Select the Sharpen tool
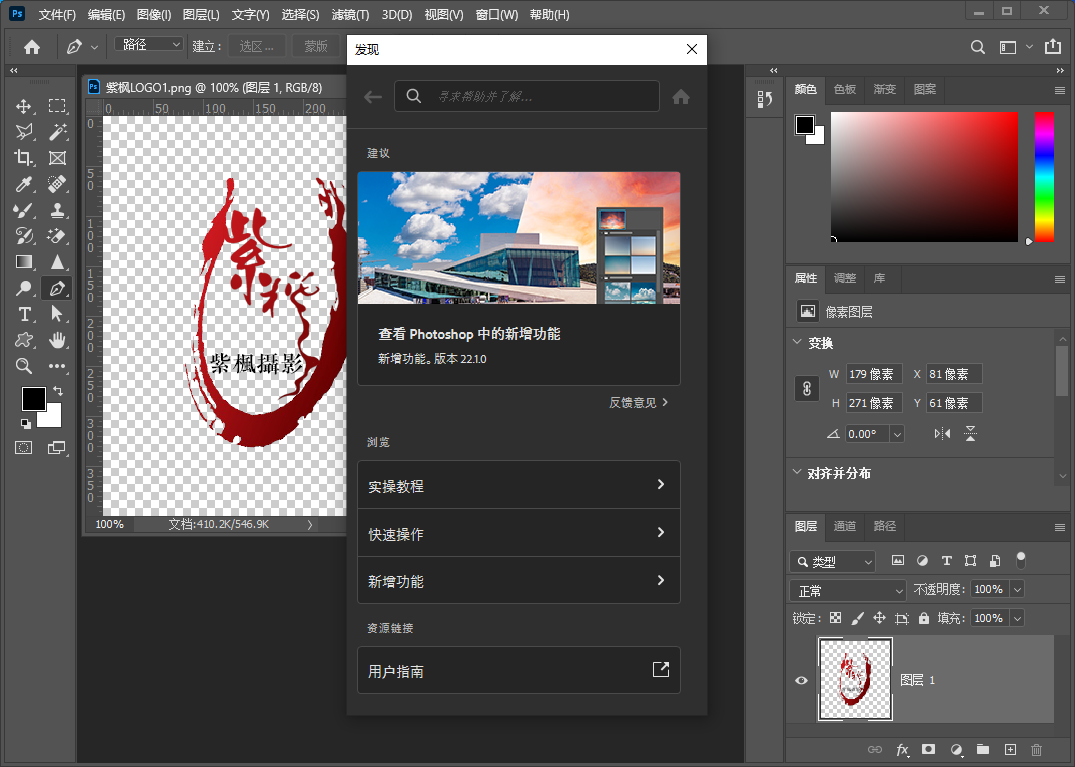 (58, 262)
